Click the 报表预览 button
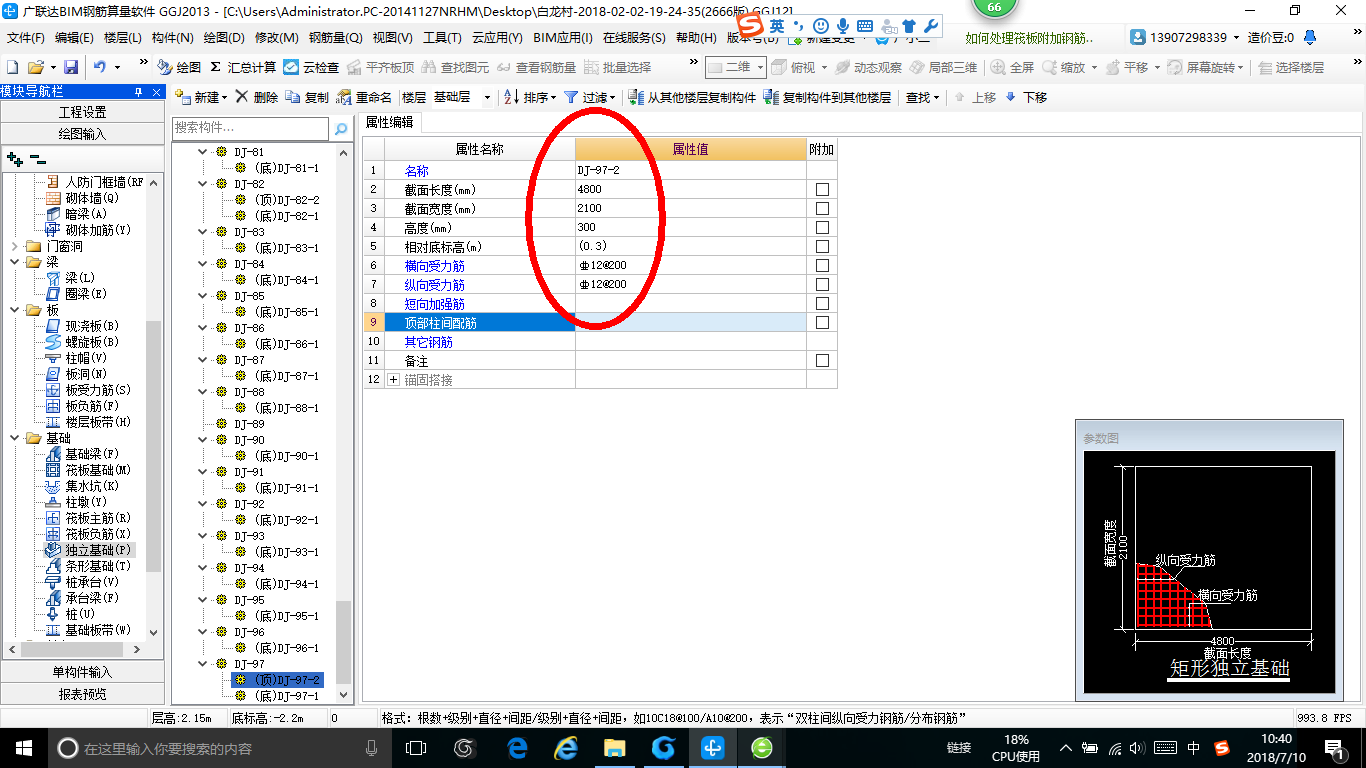Screen dimensions: 1366x768 pyautogui.click(x=82, y=694)
